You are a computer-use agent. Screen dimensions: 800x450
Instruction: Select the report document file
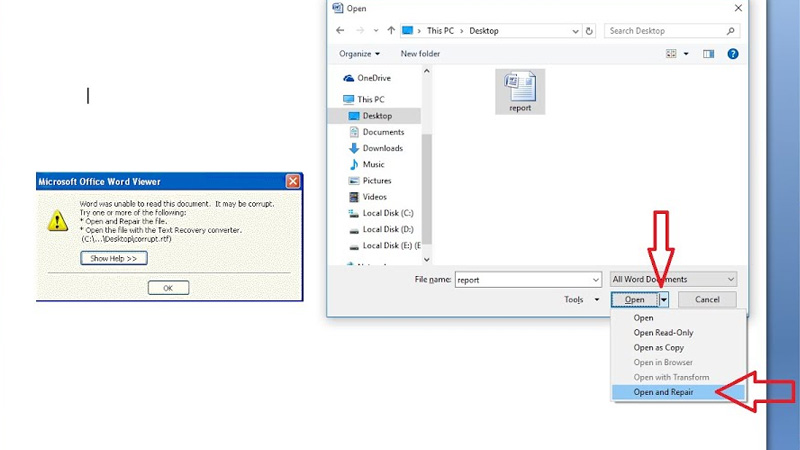click(520, 92)
